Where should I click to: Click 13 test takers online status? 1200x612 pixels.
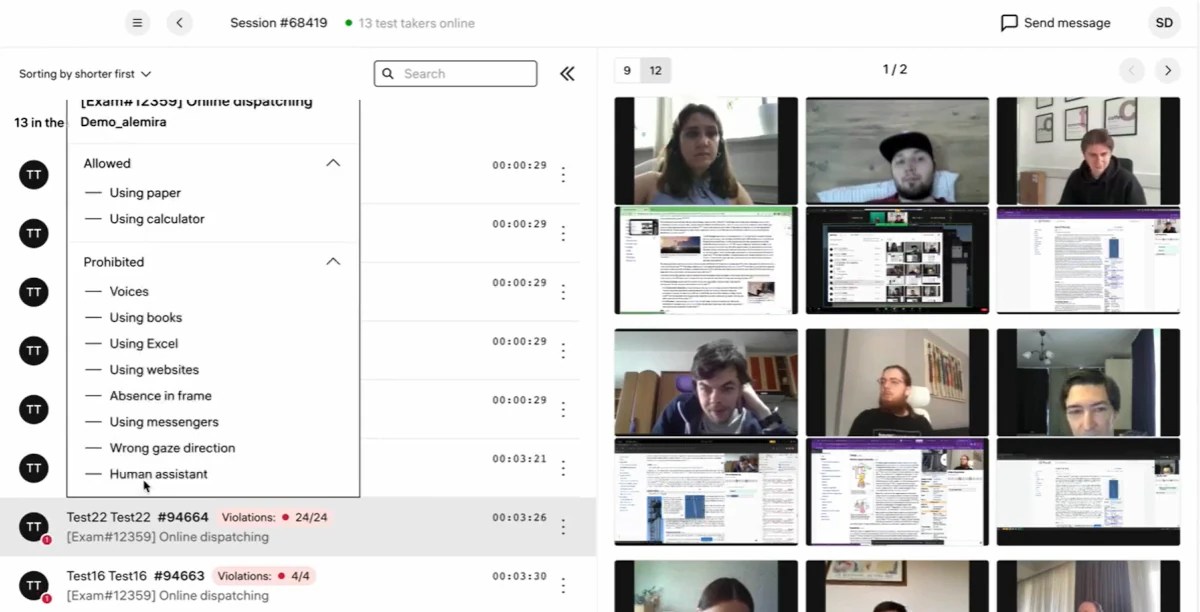[x=410, y=23]
